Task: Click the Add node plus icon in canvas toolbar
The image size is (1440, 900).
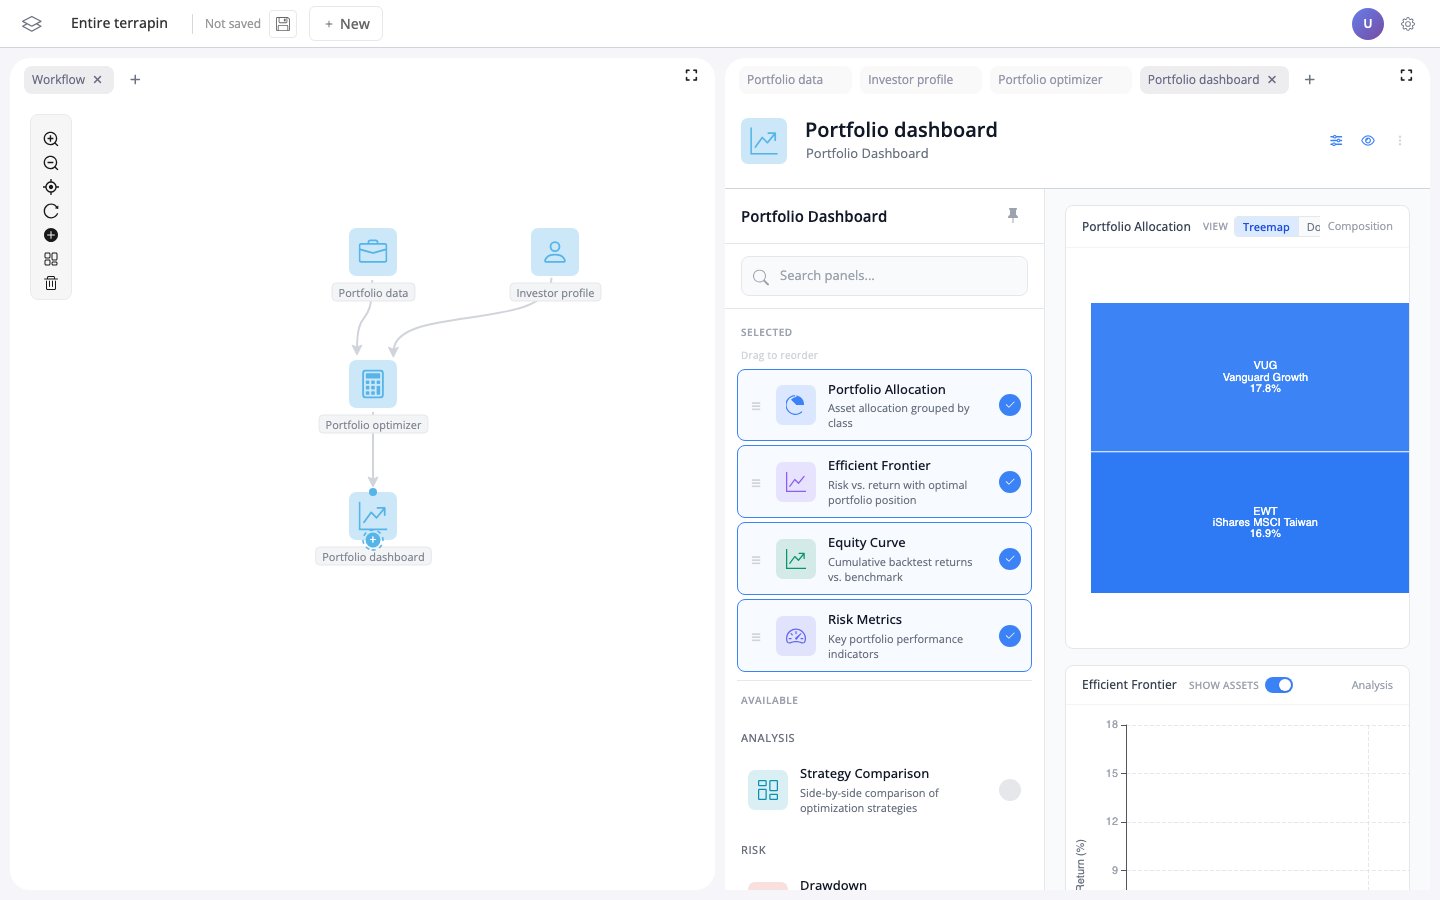Action: [x=50, y=235]
